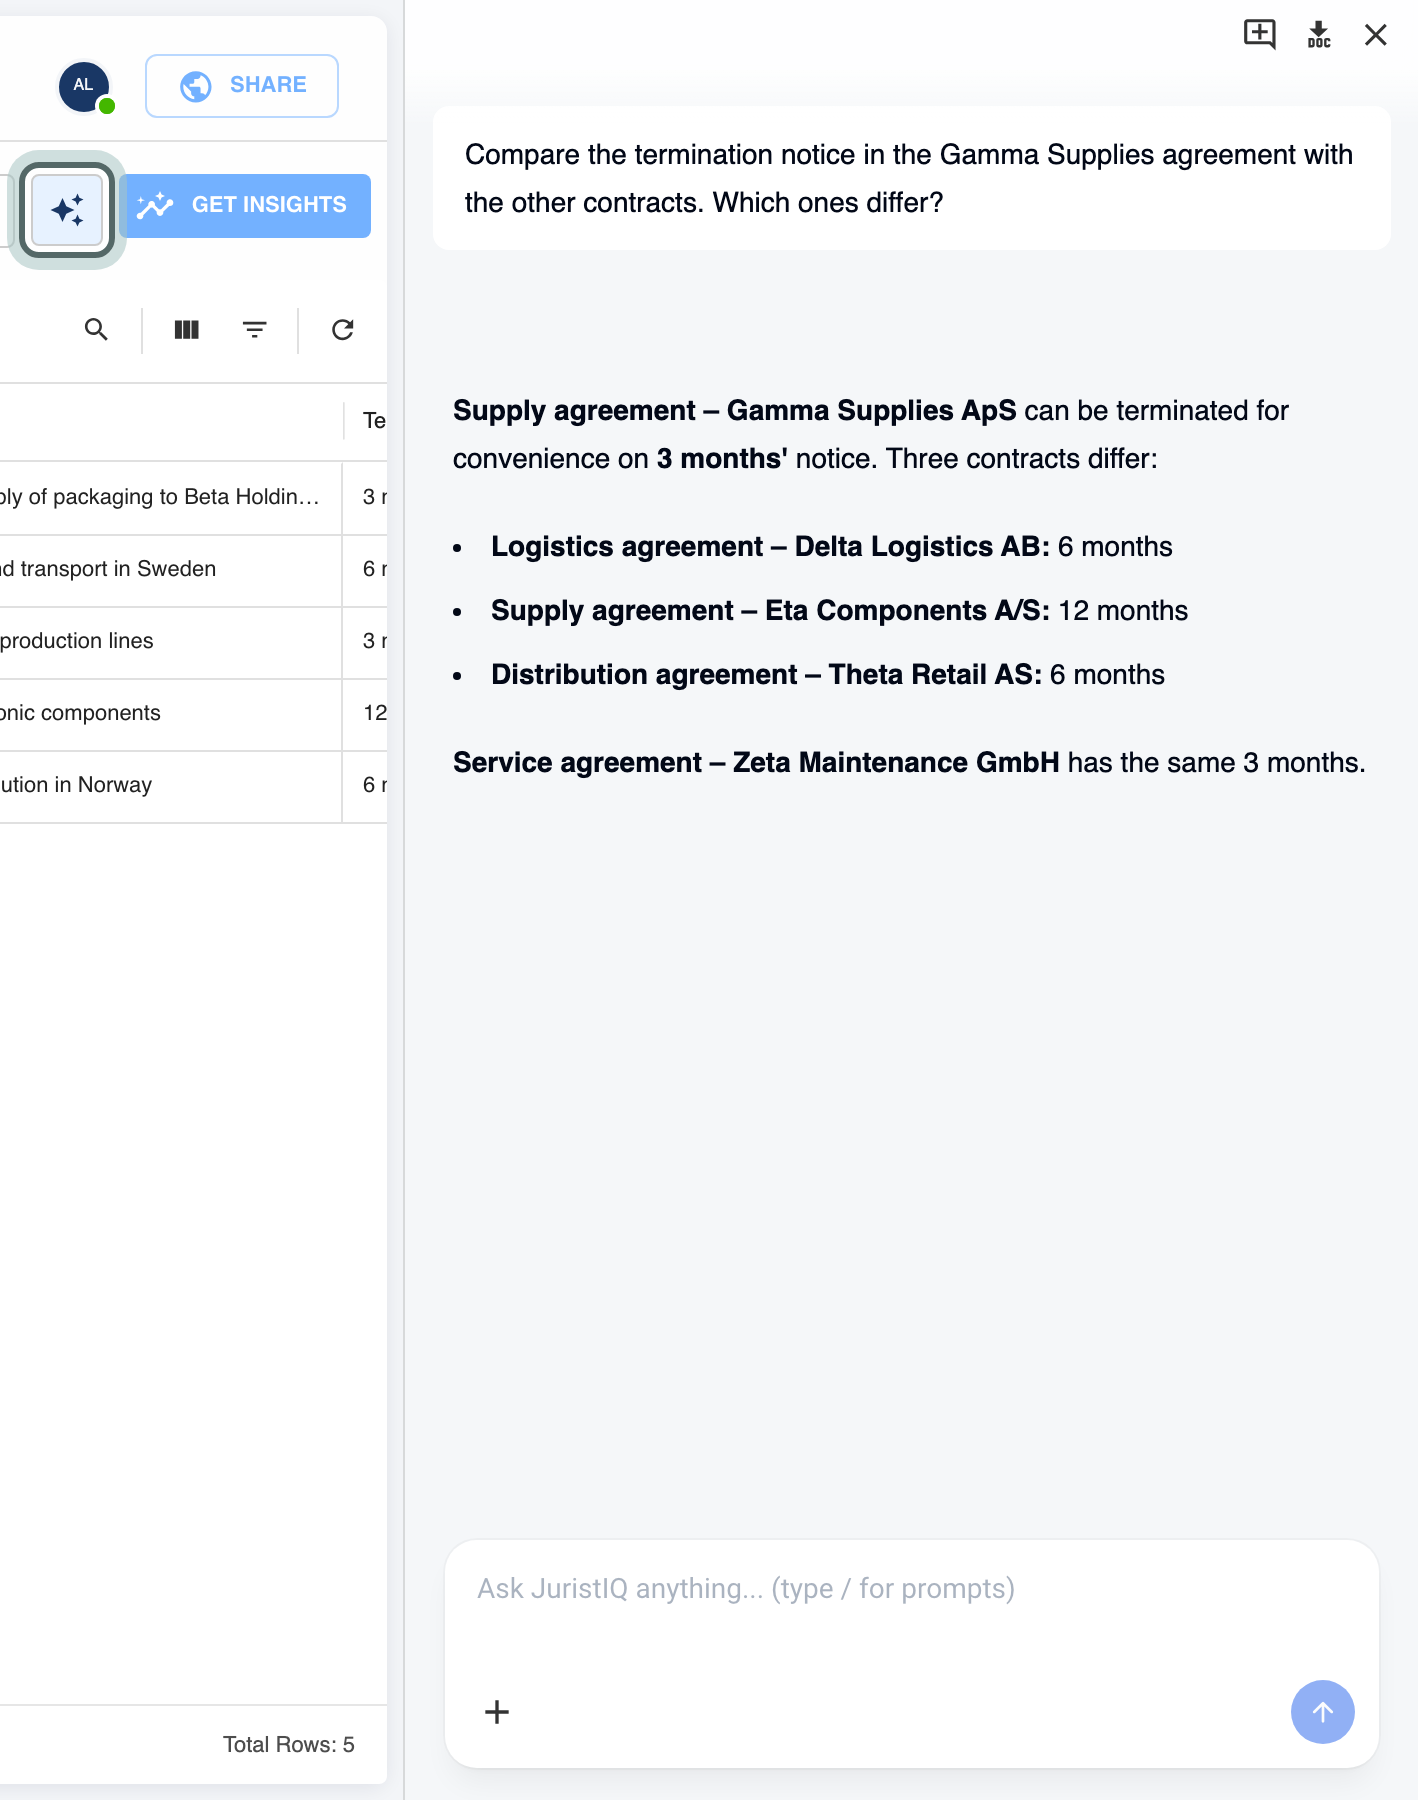Click 'Supply agreement – Gamma Supplies ApS' text
Viewport: 1418px width, 1800px height.
tap(734, 411)
